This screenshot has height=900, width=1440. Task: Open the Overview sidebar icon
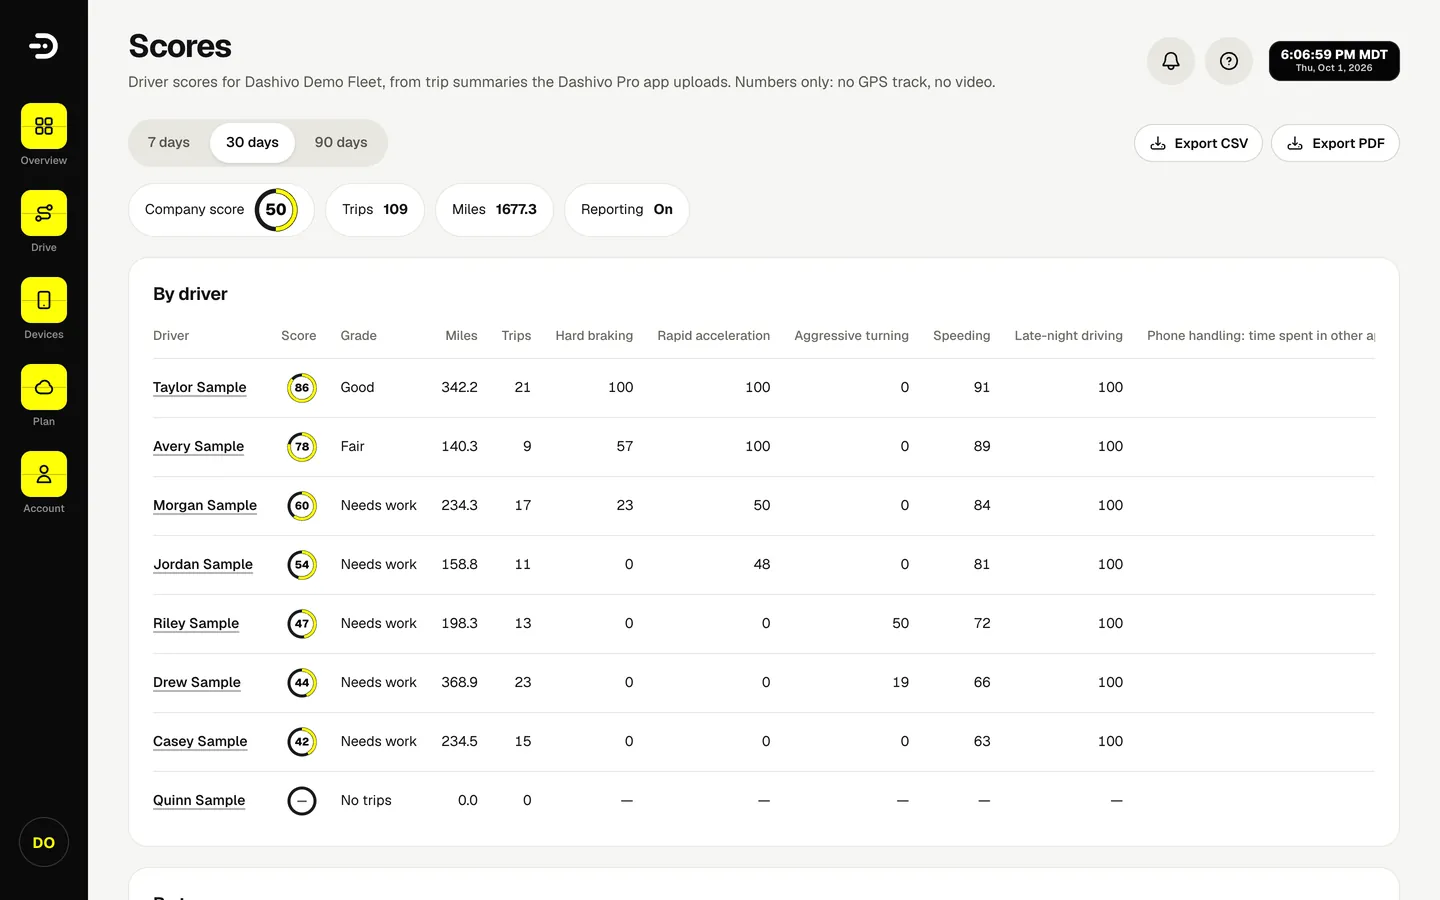point(44,126)
